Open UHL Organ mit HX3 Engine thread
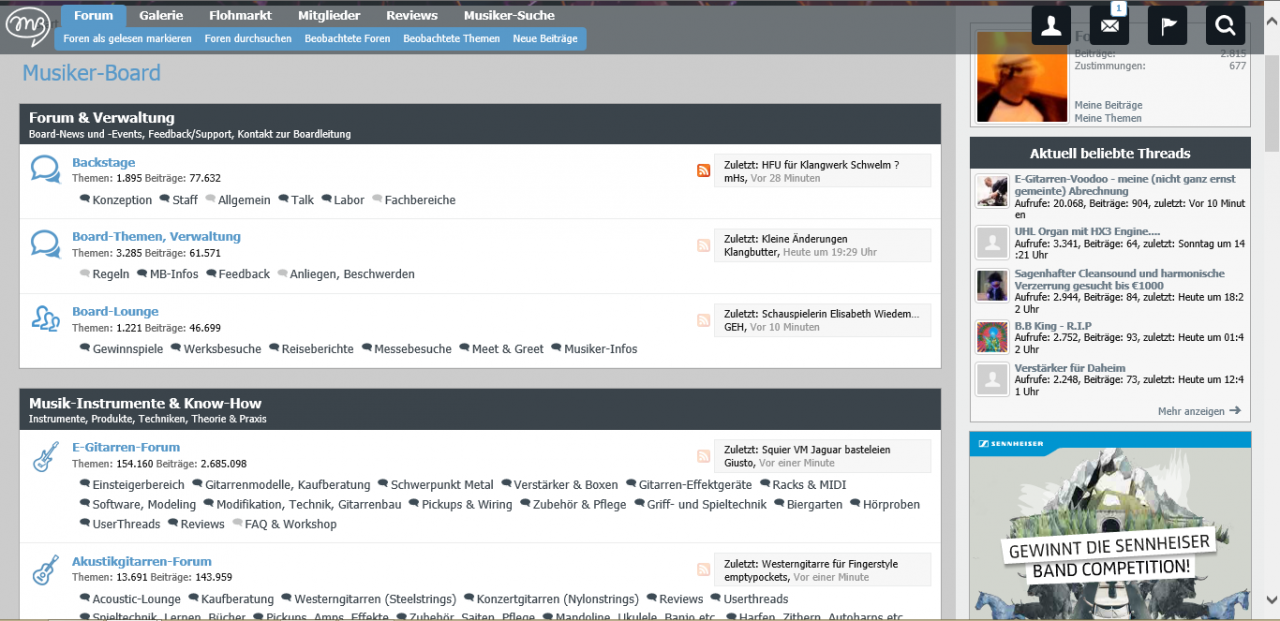The width and height of the screenshot is (1280, 621). [1087, 231]
